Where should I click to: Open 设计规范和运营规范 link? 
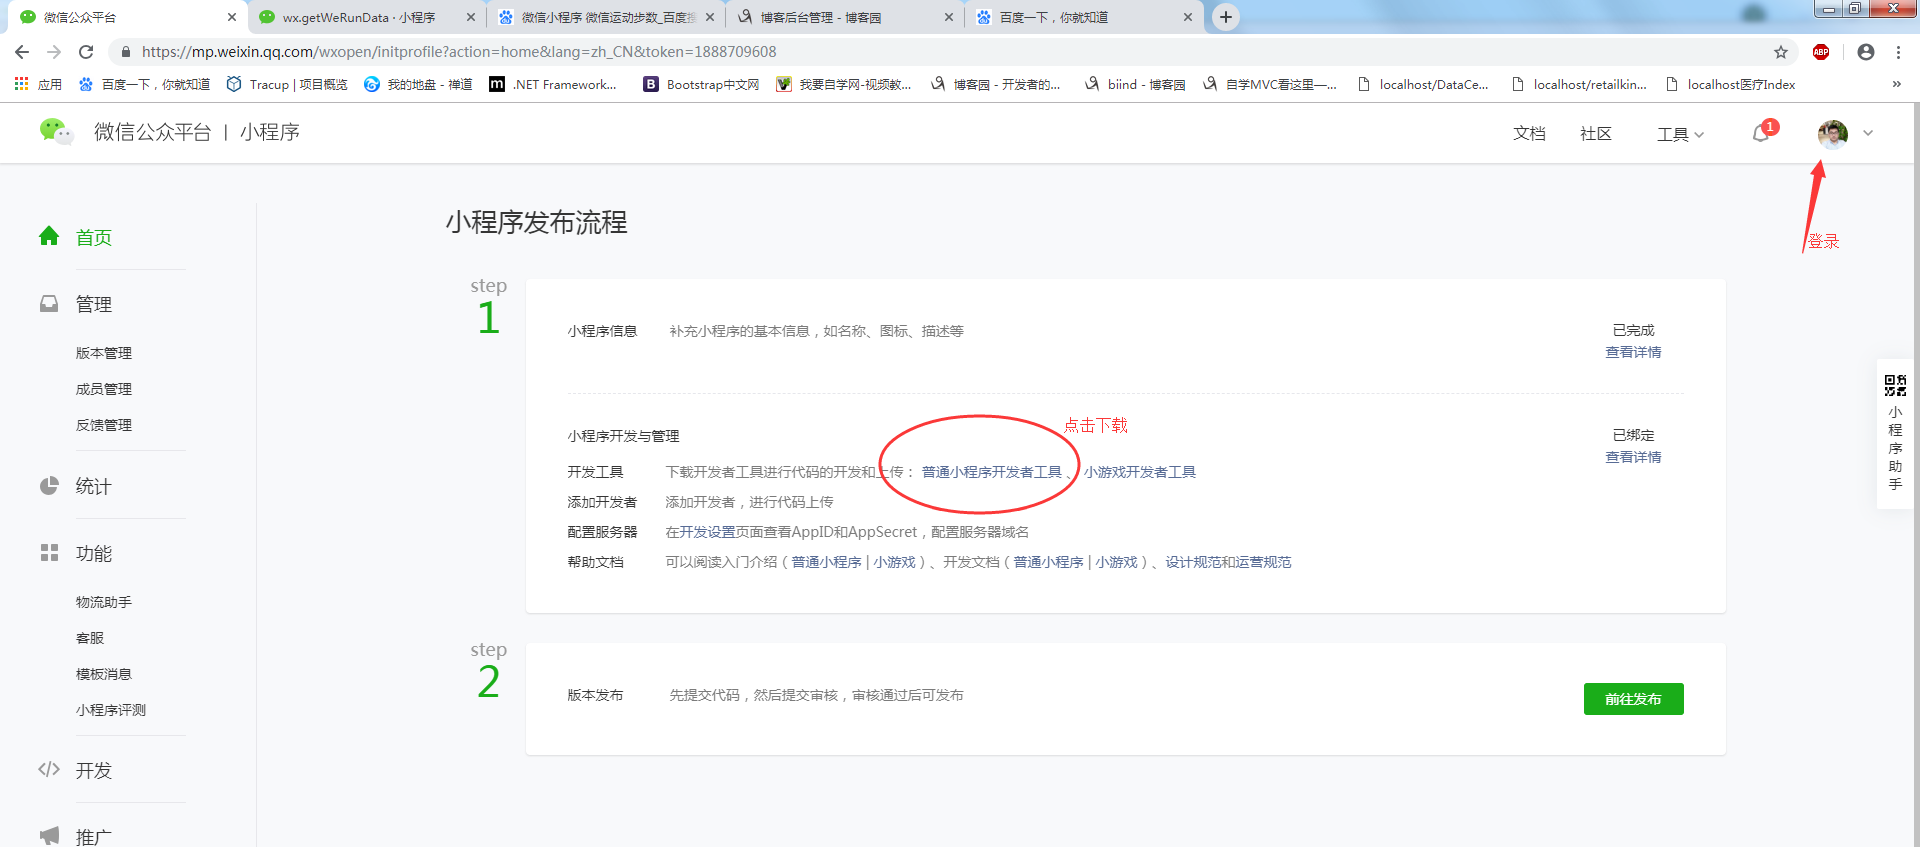pyautogui.click(x=1228, y=562)
